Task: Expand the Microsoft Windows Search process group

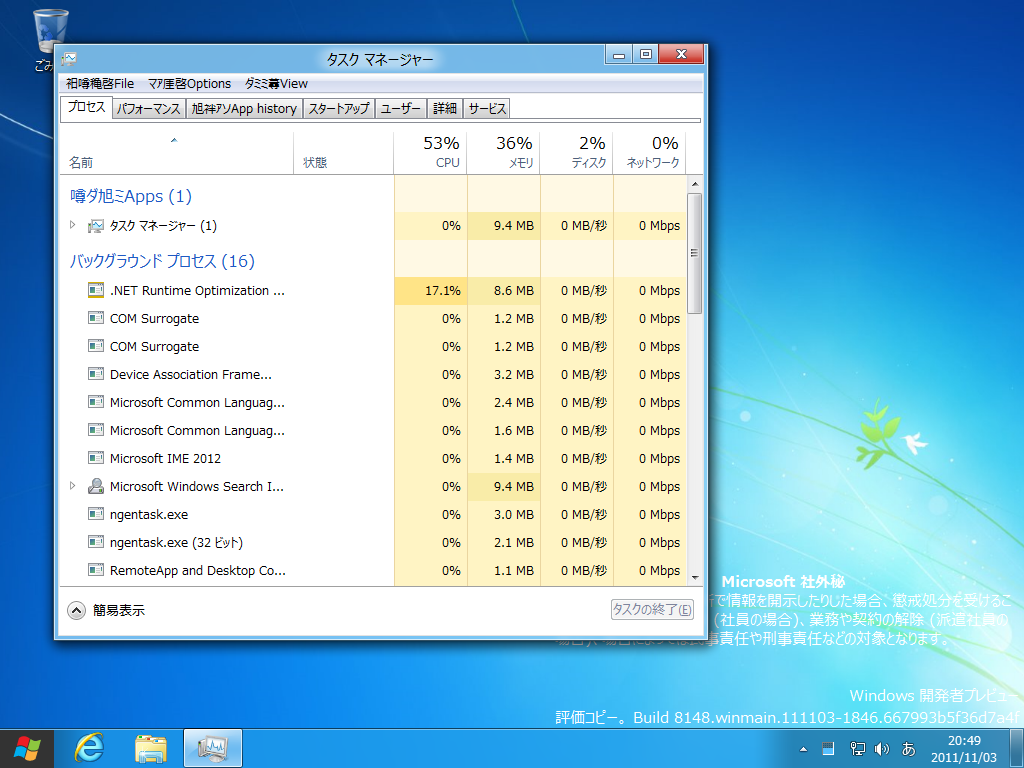Action: pyautogui.click(x=73, y=487)
